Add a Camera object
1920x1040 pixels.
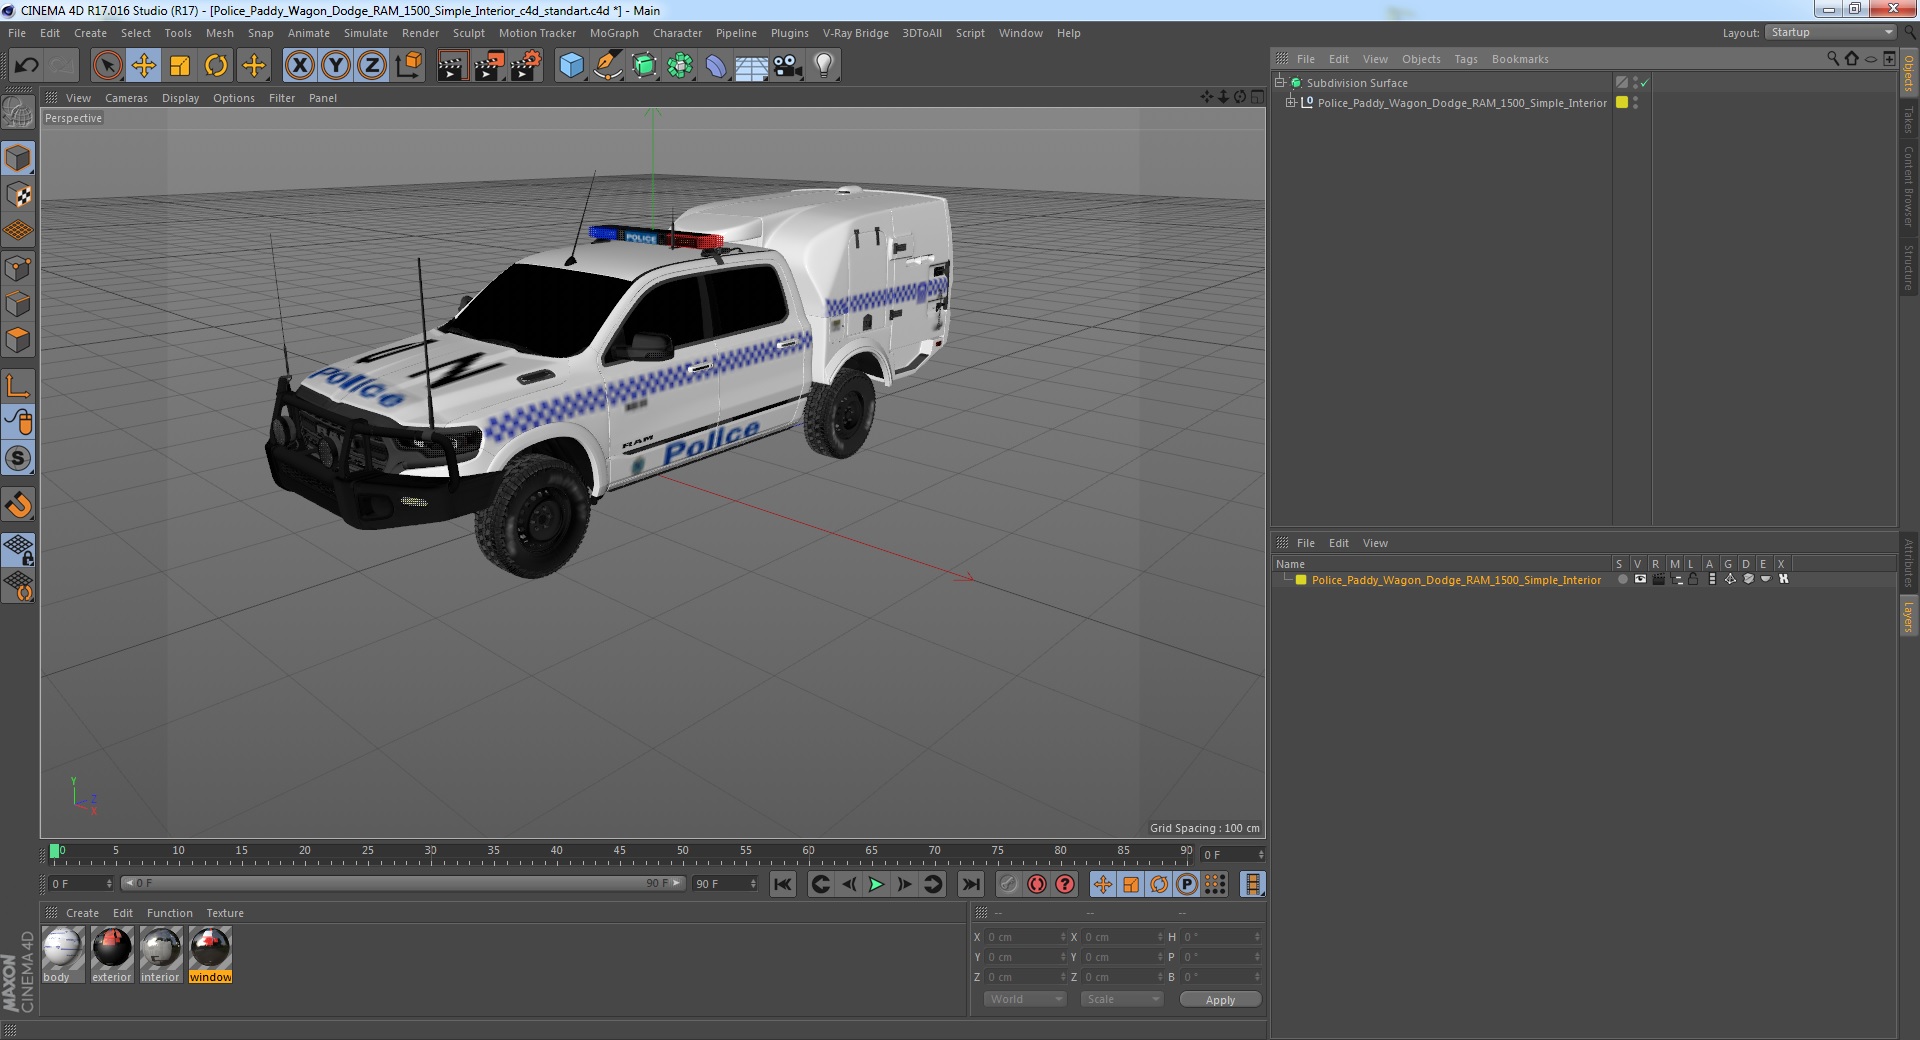[x=788, y=66]
